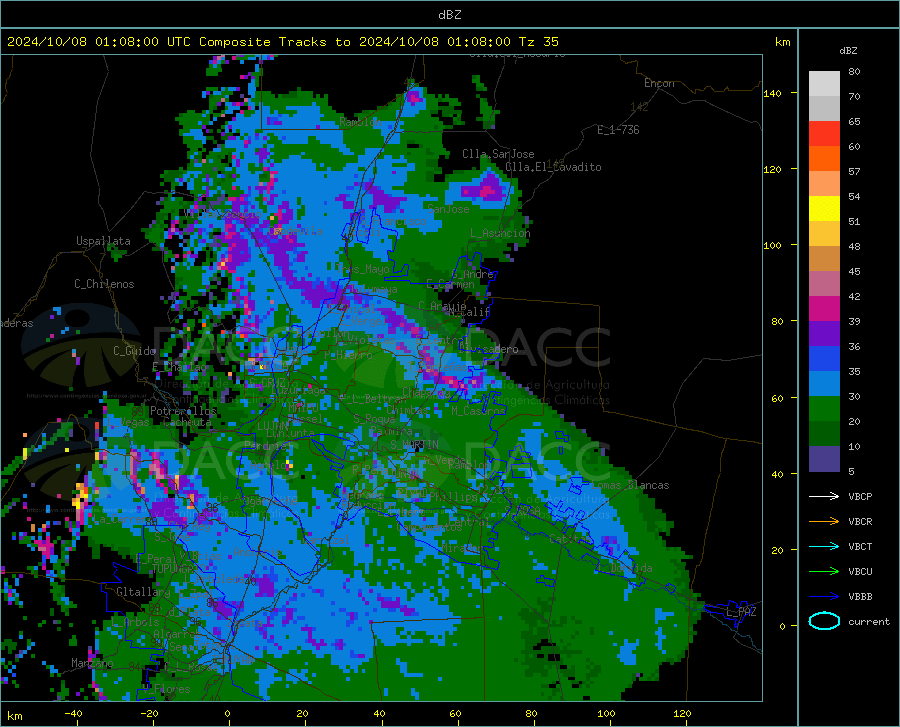Click the S_MARTIN map label
Image resolution: width=900 pixels, height=727 pixels.
(414, 445)
